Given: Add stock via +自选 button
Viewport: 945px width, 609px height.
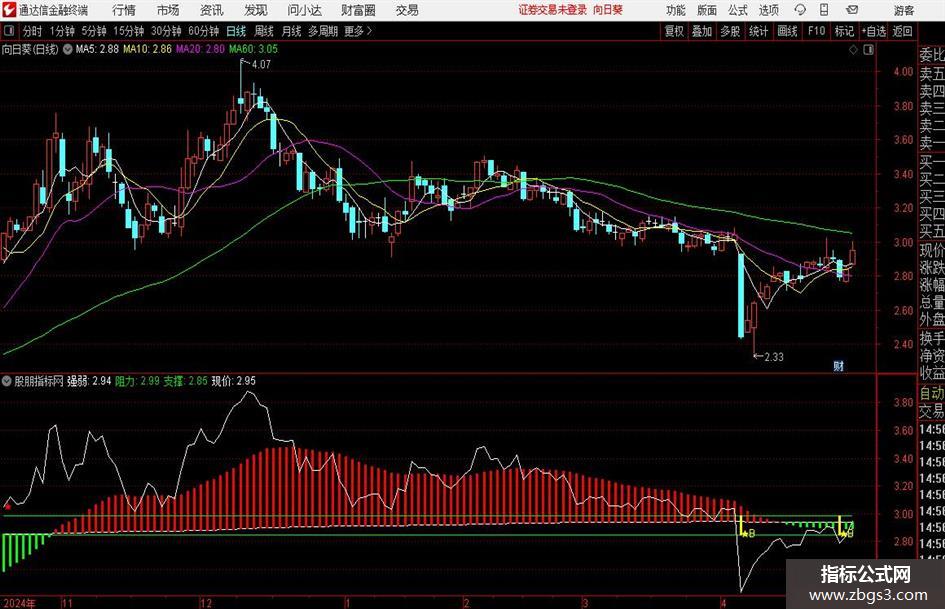Looking at the screenshot, I should pyautogui.click(x=873, y=31).
